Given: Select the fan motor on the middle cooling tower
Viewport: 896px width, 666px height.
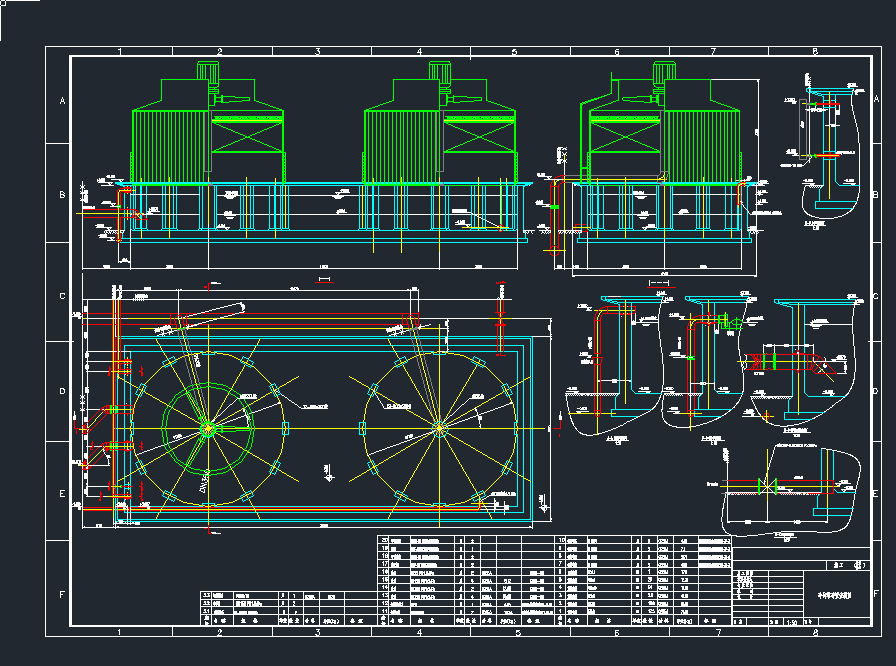Looking at the screenshot, I should [x=441, y=71].
